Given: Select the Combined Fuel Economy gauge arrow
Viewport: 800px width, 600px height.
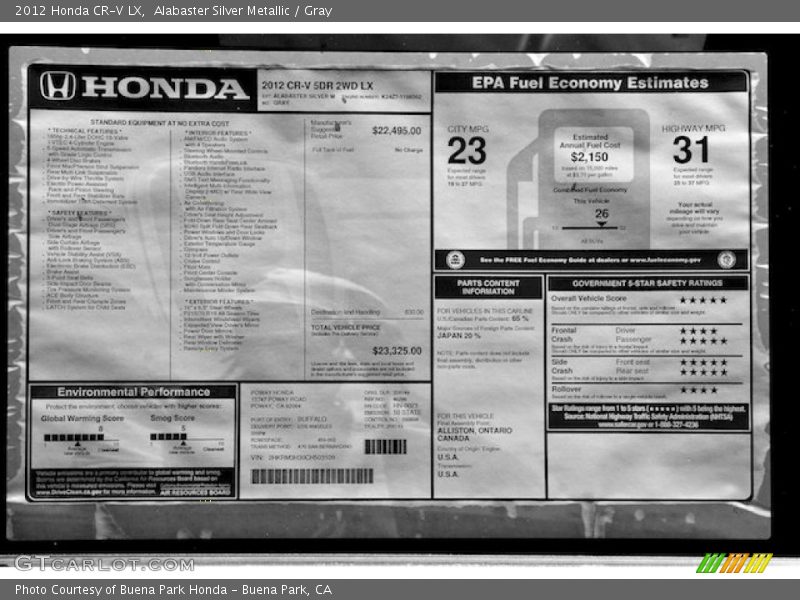Looking at the screenshot, I should coord(602,222).
